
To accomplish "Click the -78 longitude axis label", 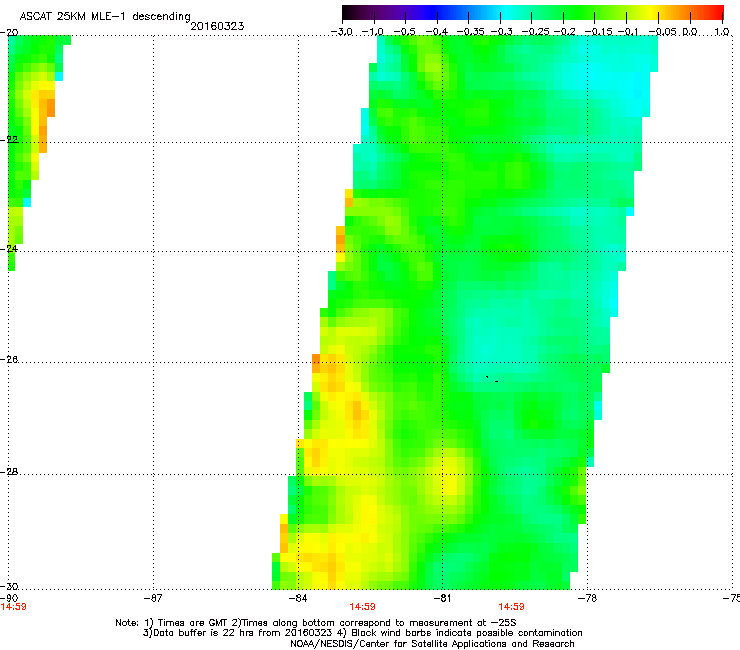I will click(x=587, y=598).
